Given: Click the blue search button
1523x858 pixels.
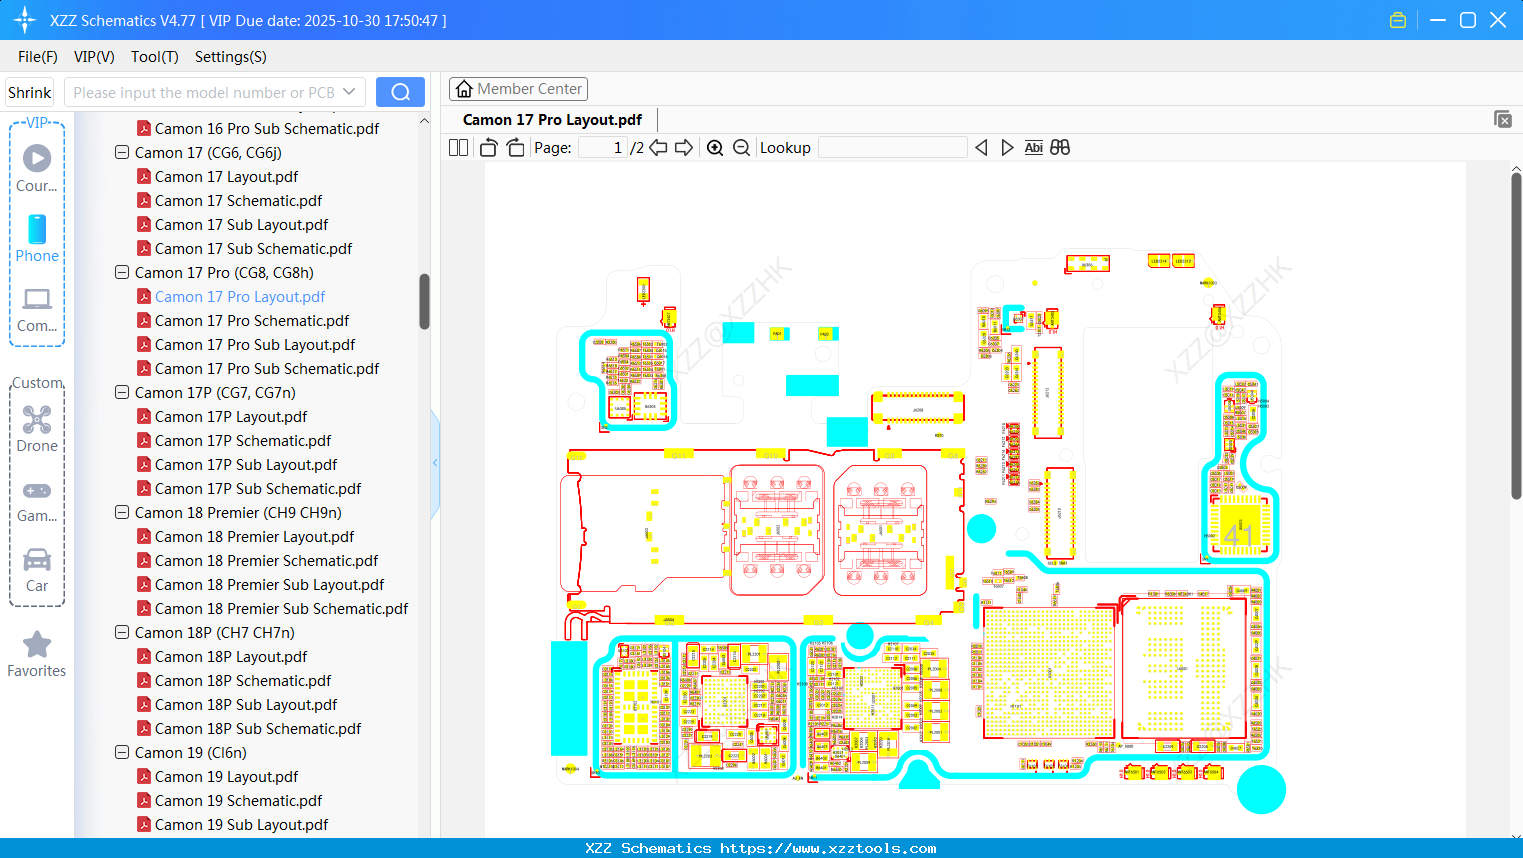Looking at the screenshot, I should [400, 92].
